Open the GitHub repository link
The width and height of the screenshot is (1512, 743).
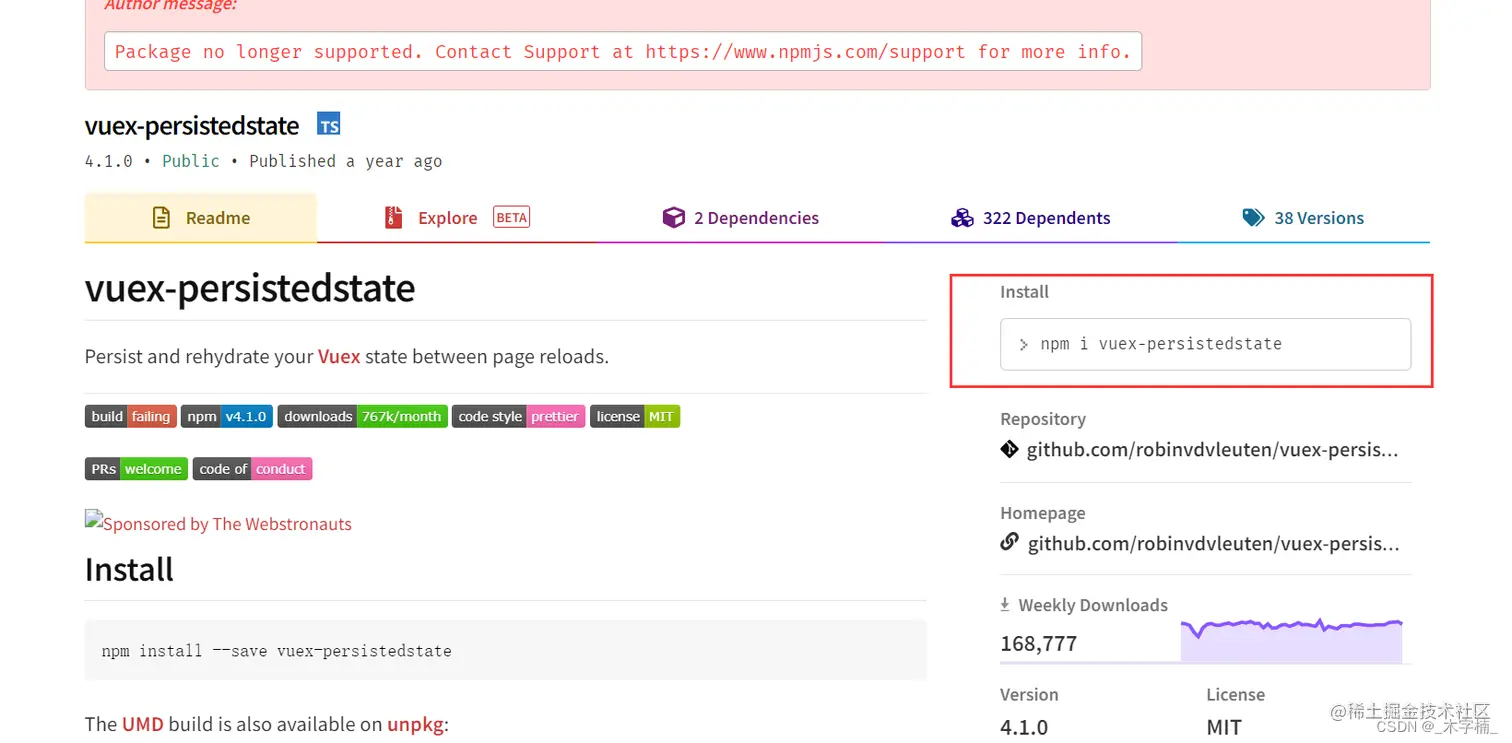coord(1212,449)
